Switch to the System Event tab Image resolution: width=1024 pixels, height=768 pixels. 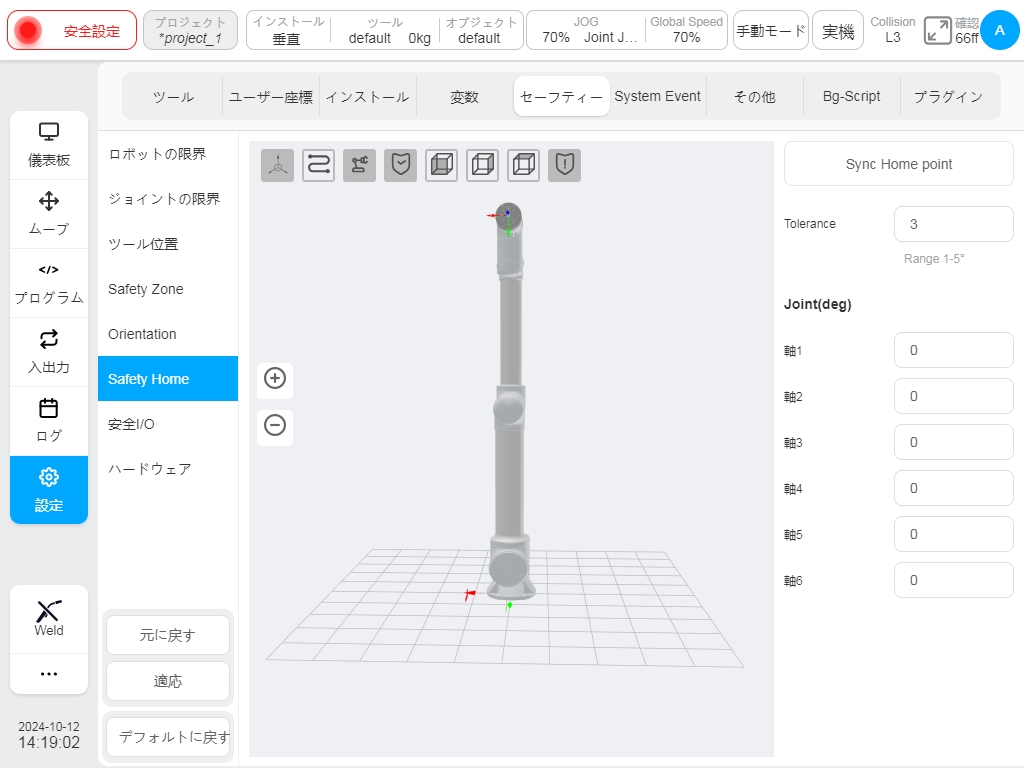(658, 97)
